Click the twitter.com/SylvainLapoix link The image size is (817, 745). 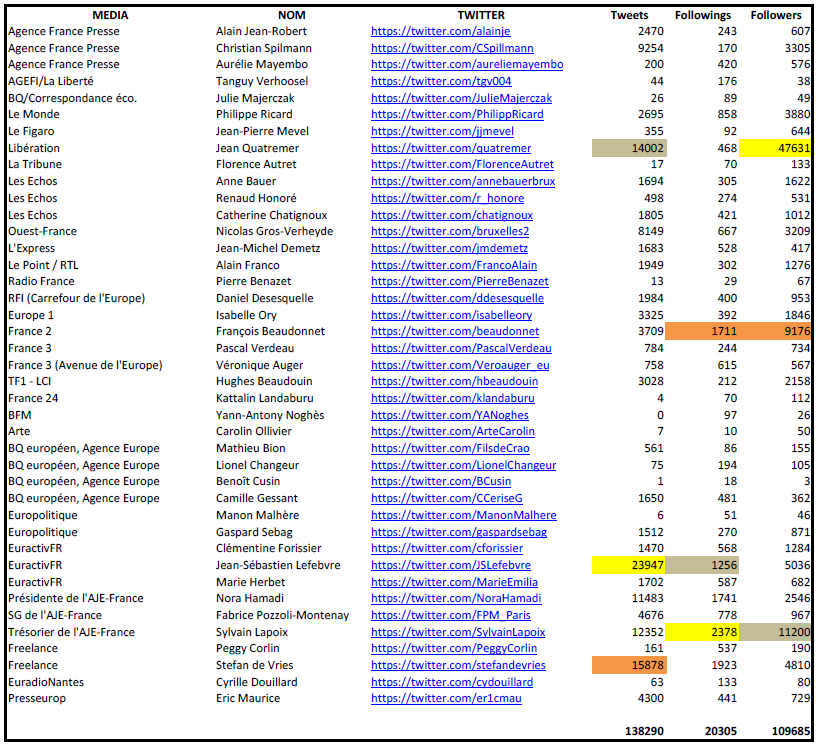[x=458, y=632]
